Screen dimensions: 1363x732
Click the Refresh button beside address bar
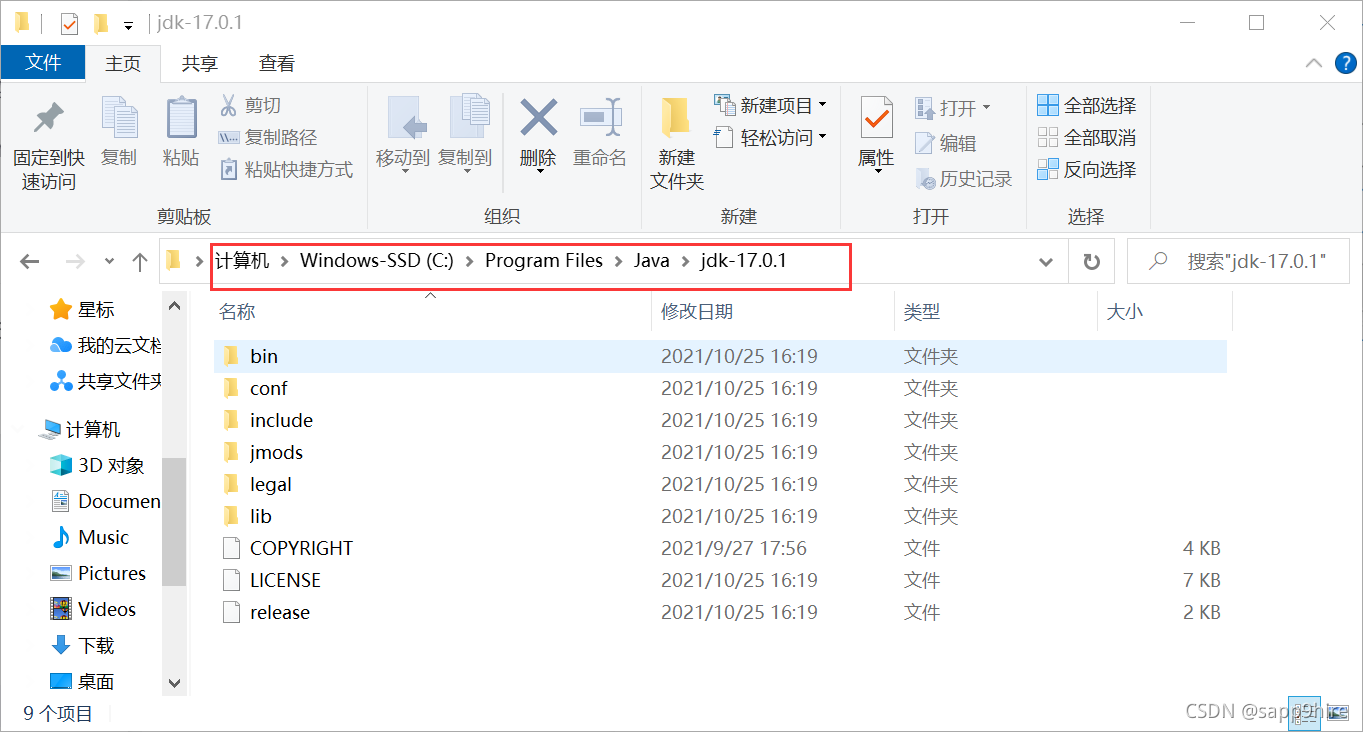[1091, 262]
